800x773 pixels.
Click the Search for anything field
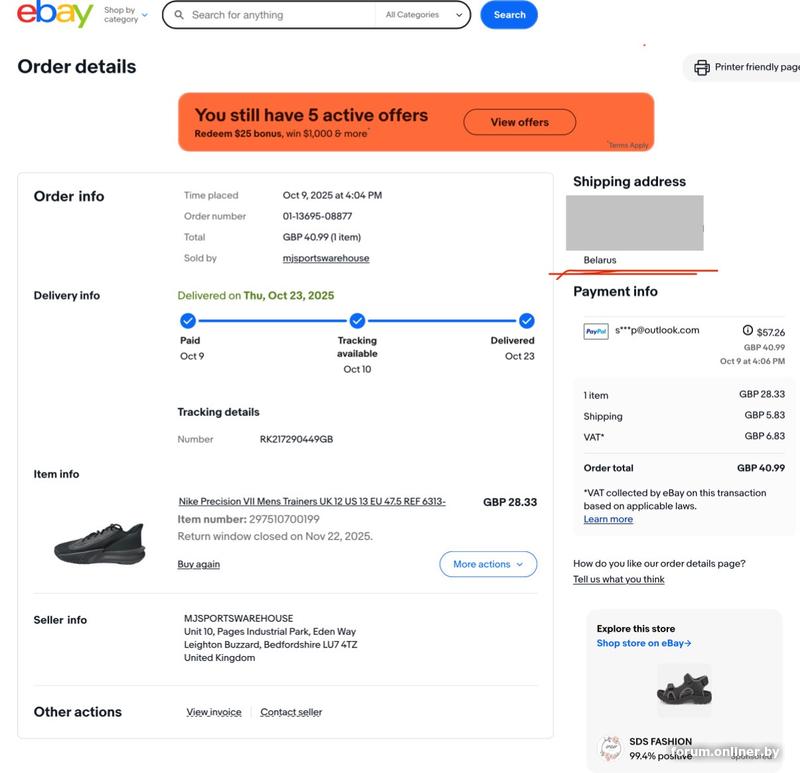[x=280, y=15]
